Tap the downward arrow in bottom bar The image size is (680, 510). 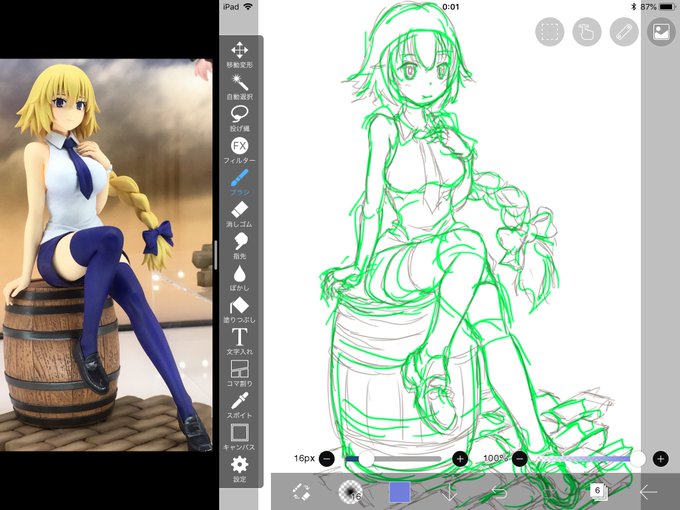[449, 492]
